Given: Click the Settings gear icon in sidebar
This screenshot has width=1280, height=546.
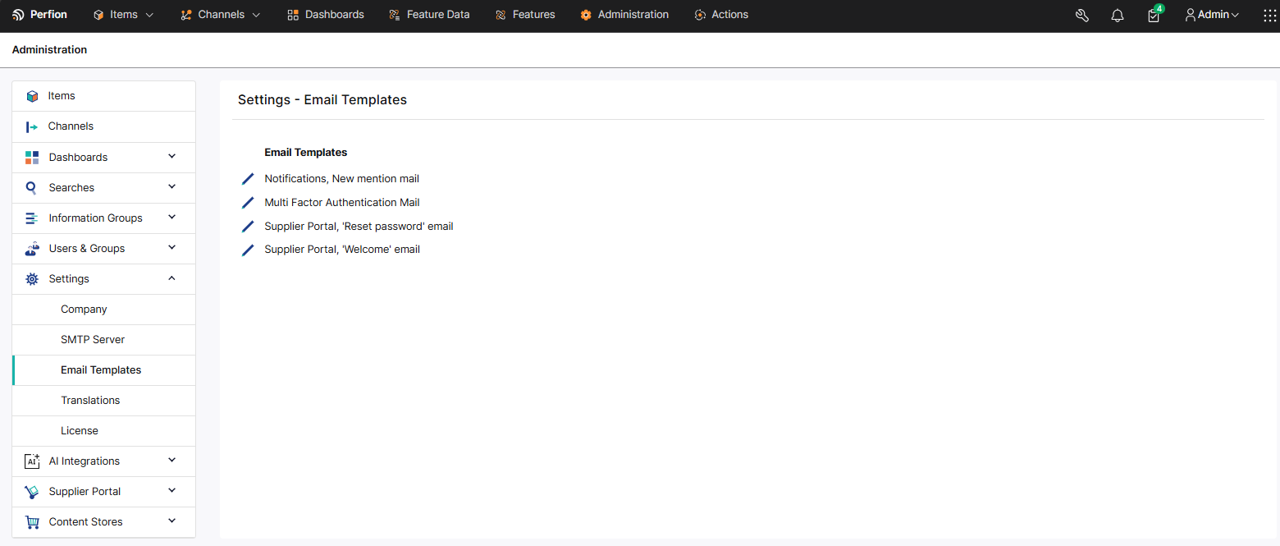Looking at the screenshot, I should 32,279.
